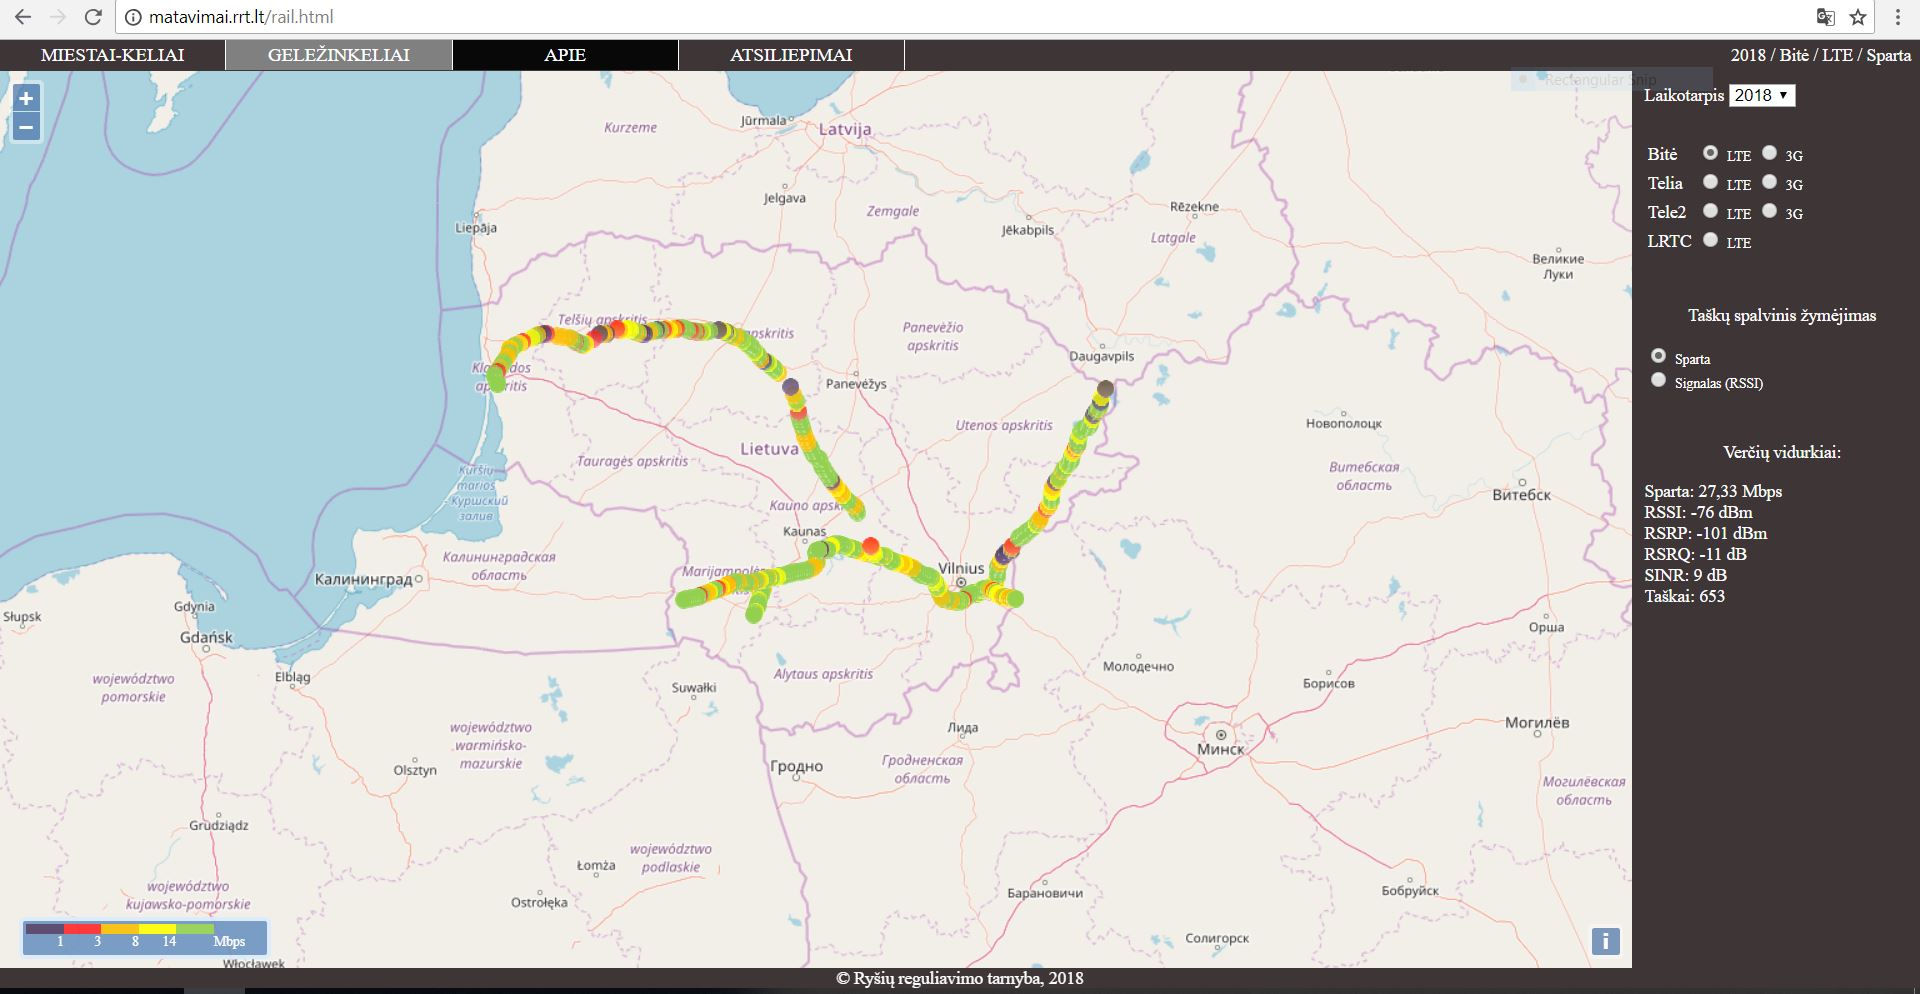Open the ATSILIEPIMAI tab
The width and height of the screenshot is (1920, 994).
pos(791,55)
